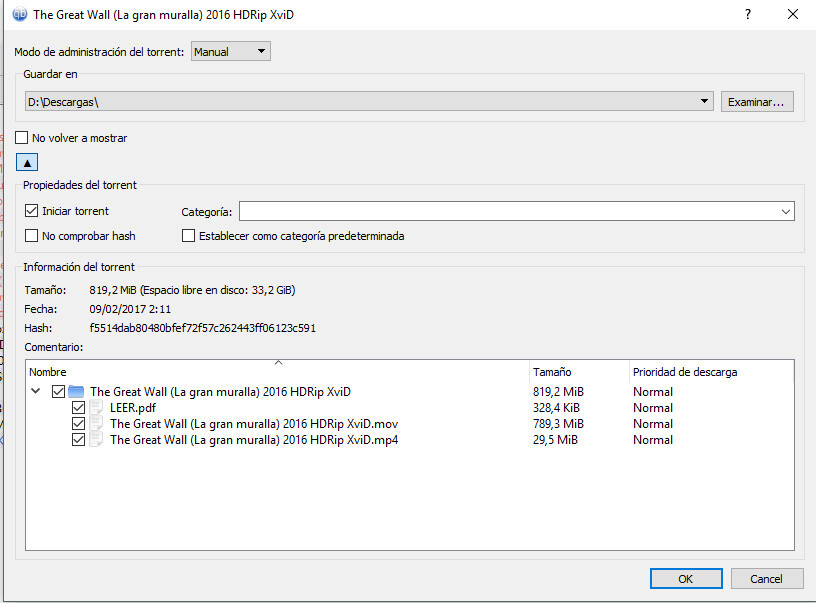This screenshot has width=816, height=603.
Task: Click Normal priority for LEER.pdf
Action: point(653,408)
